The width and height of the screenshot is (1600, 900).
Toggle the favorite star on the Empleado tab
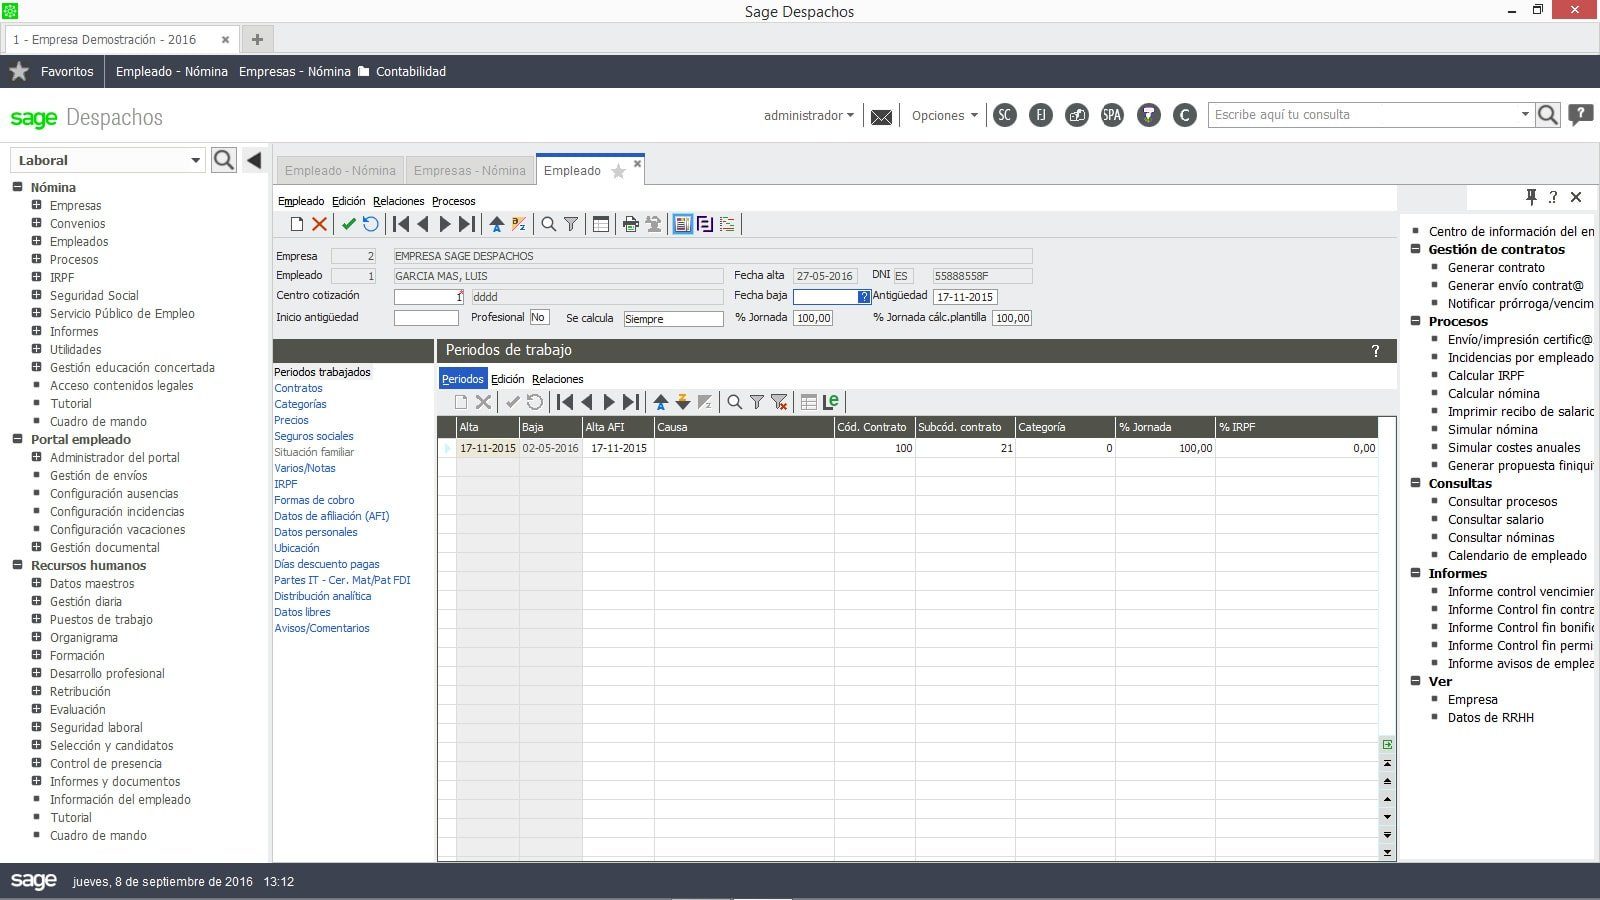[618, 171]
